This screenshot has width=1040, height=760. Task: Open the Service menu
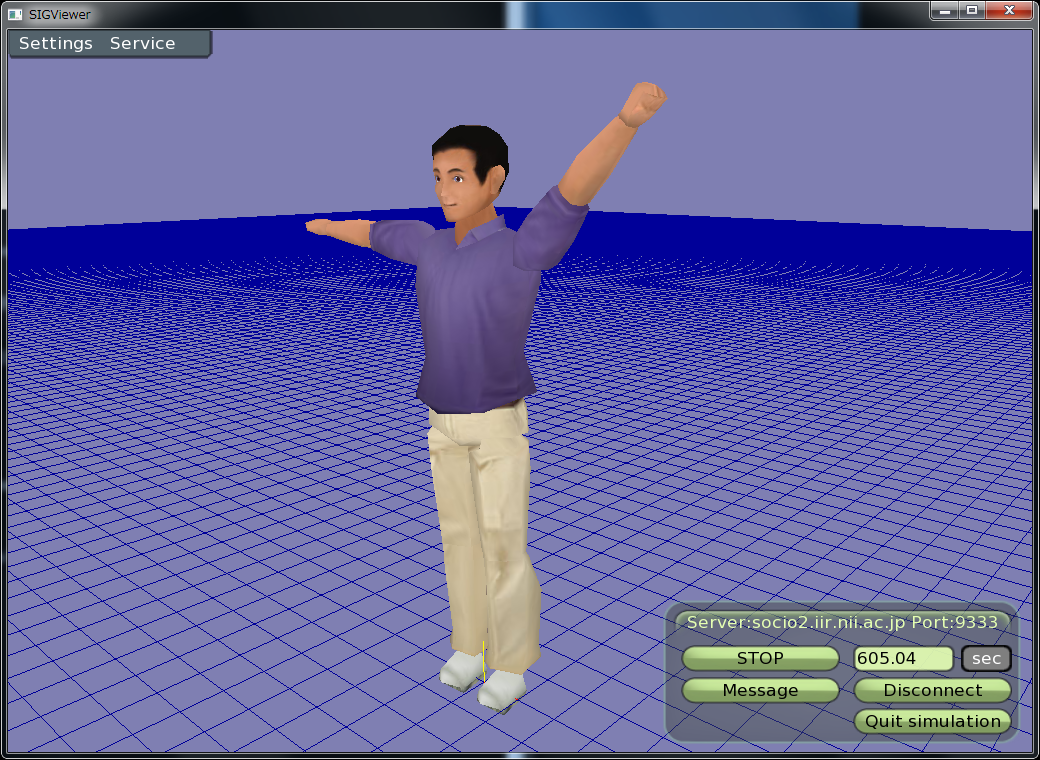pyautogui.click(x=142, y=44)
